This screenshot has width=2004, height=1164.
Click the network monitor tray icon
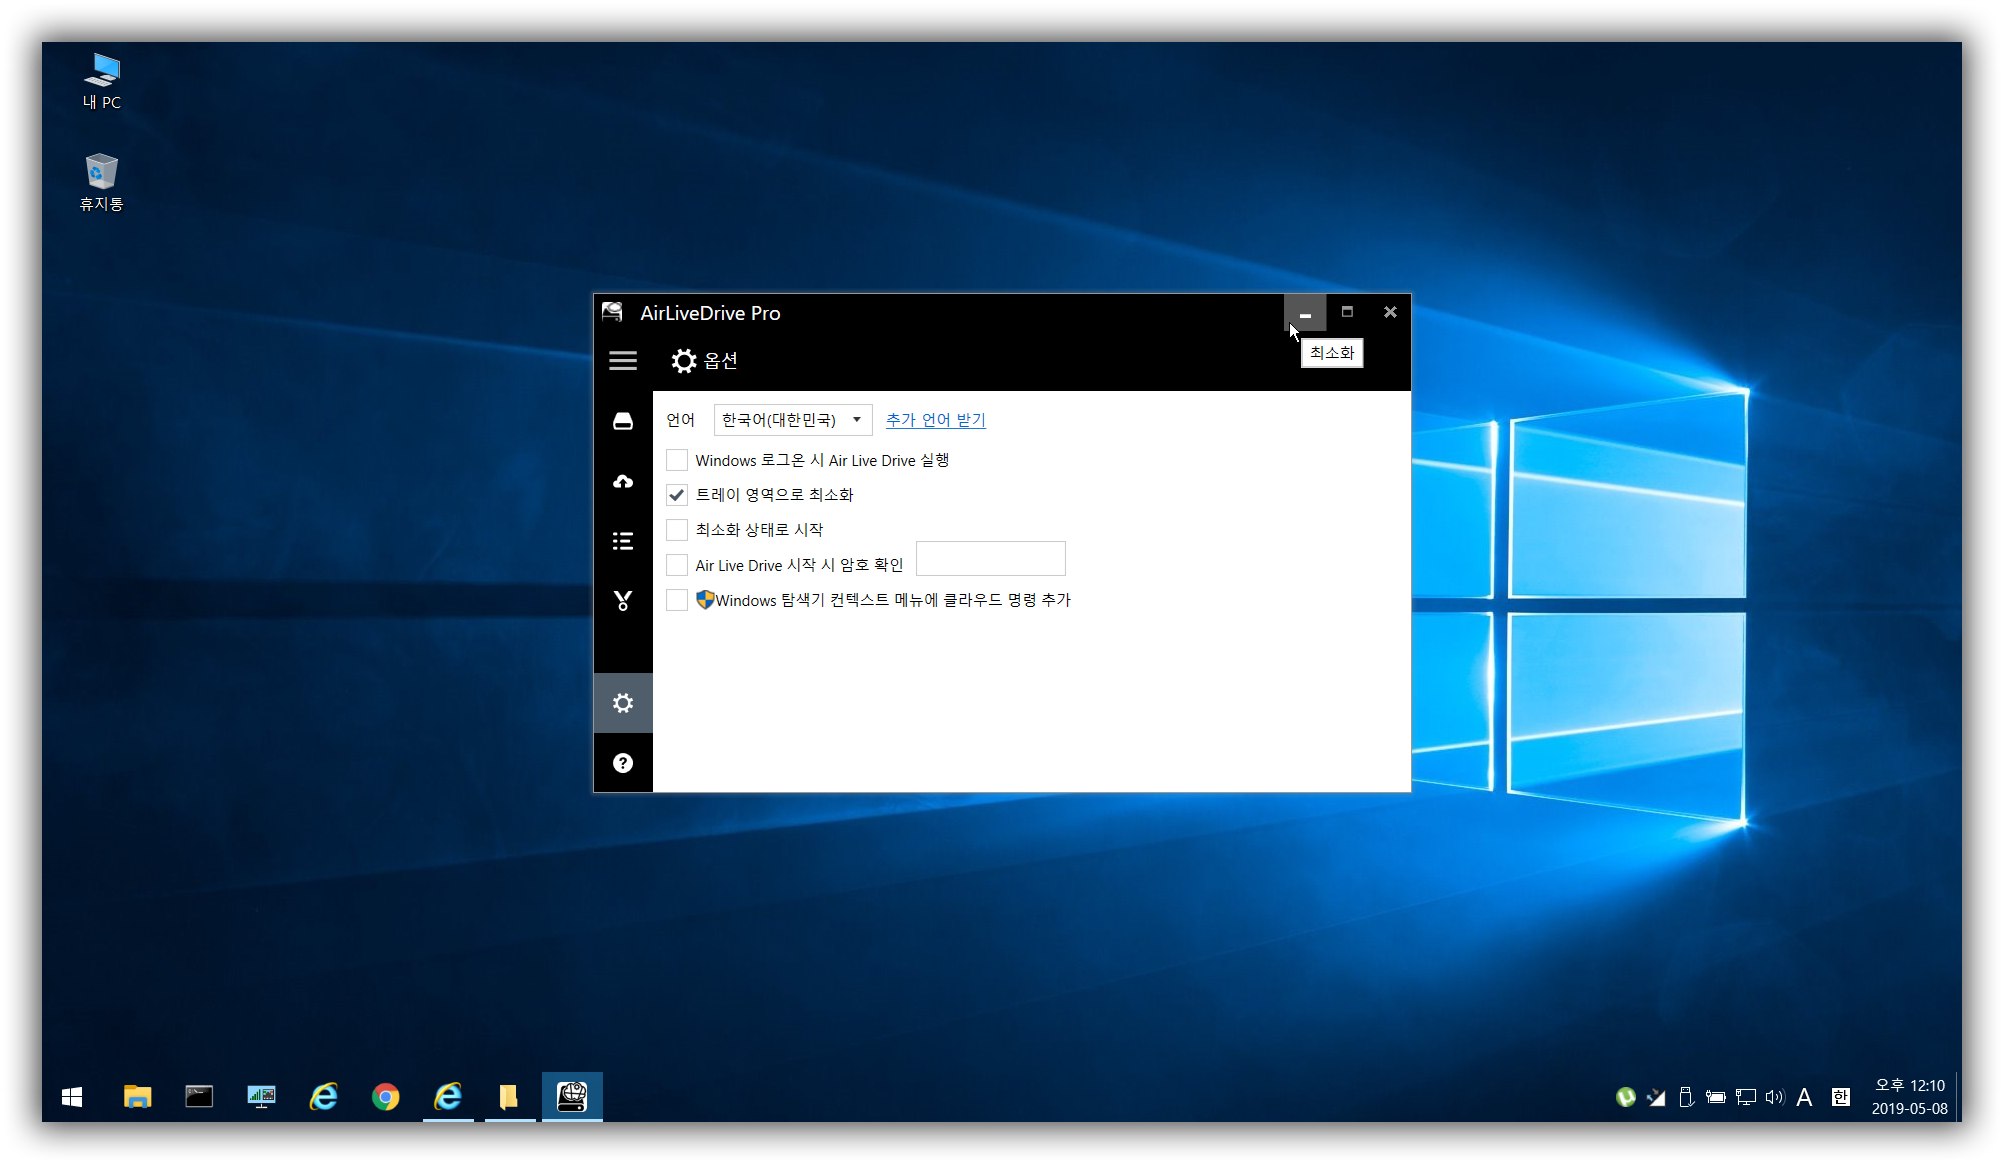click(x=1746, y=1097)
